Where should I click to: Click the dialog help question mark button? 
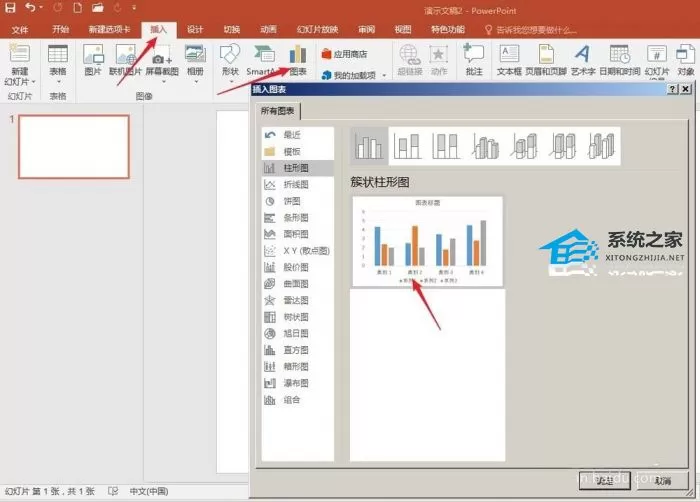pos(673,89)
